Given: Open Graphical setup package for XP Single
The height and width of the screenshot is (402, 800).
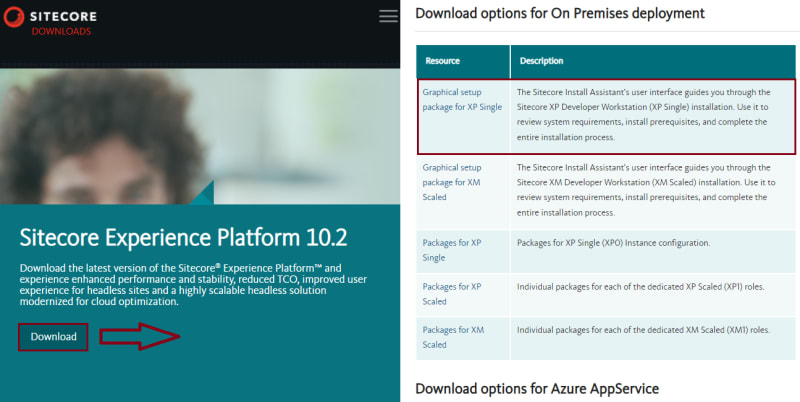Looking at the screenshot, I should coord(462,99).
